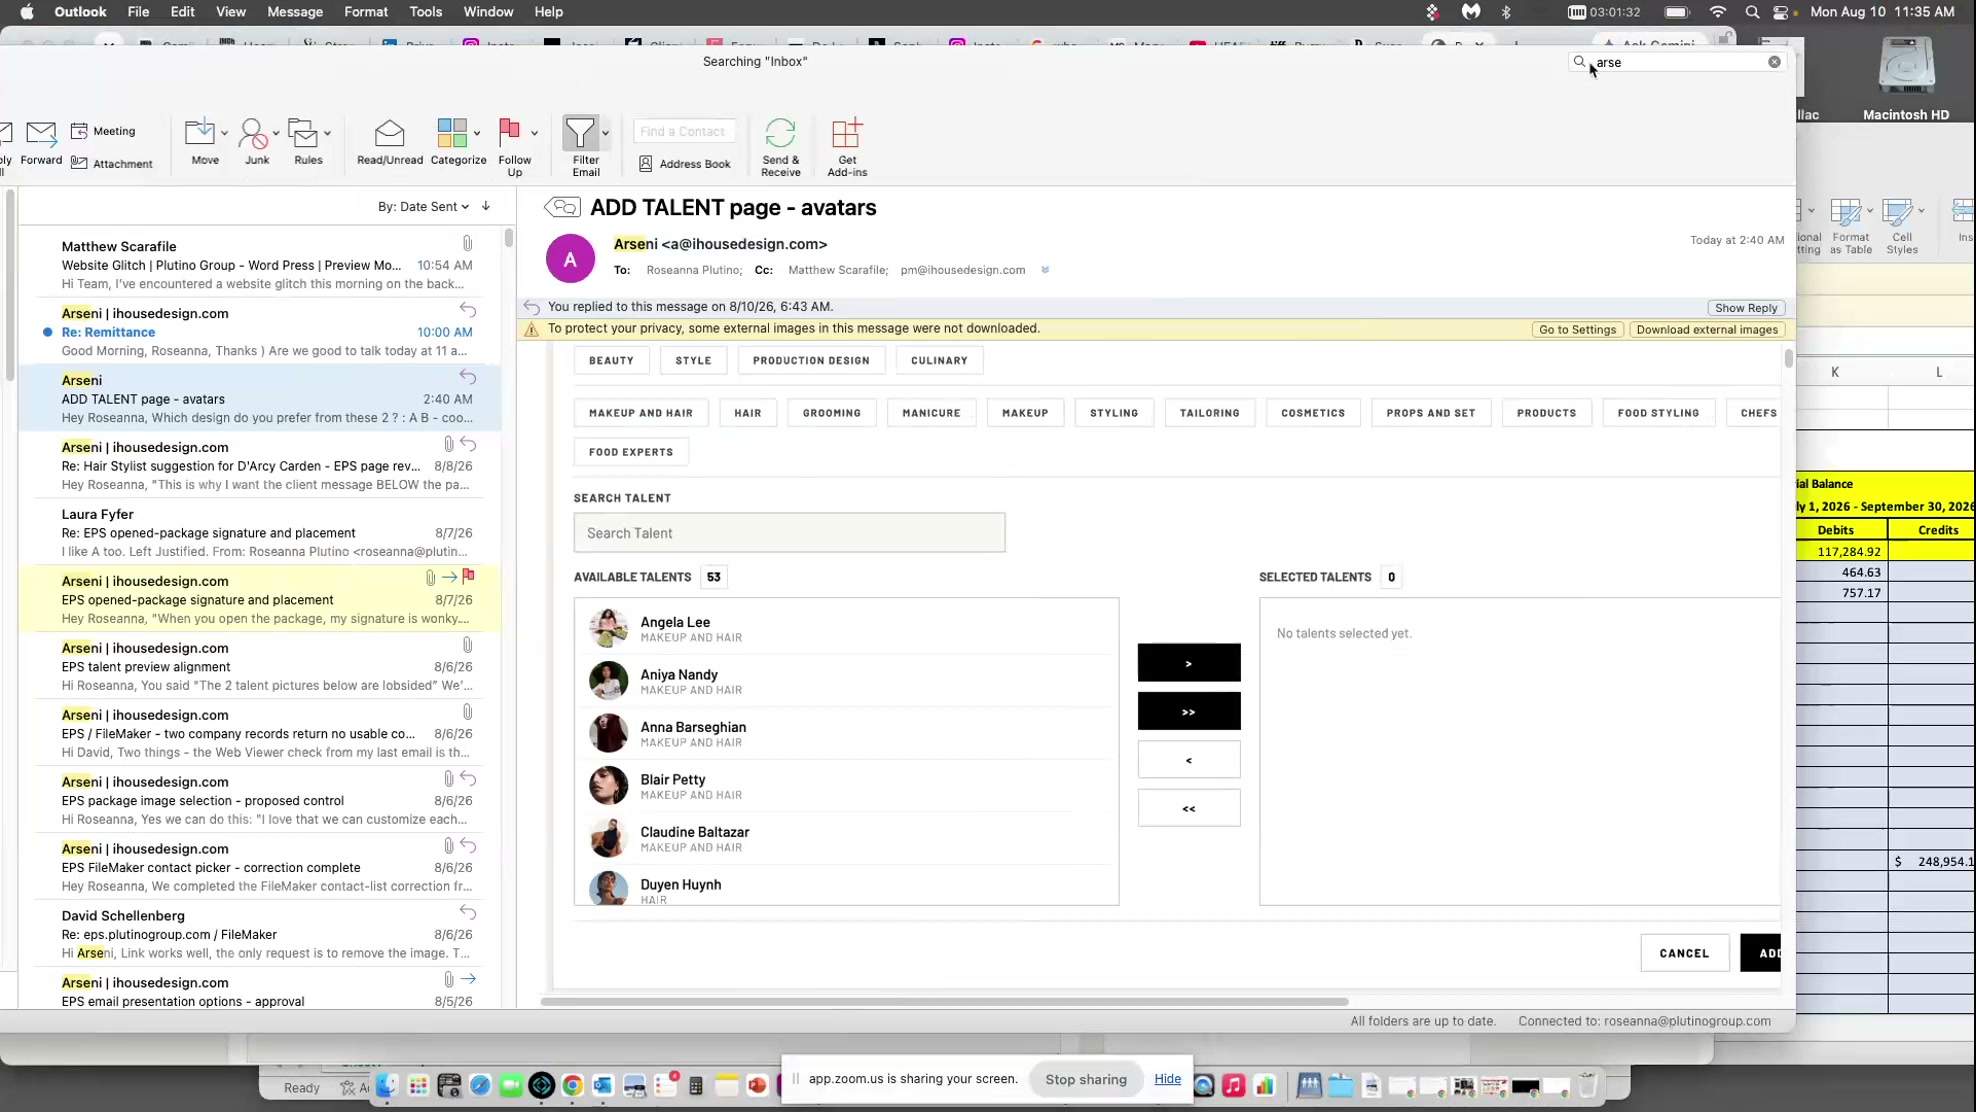Click the Search Talent input field

point(789,533)
